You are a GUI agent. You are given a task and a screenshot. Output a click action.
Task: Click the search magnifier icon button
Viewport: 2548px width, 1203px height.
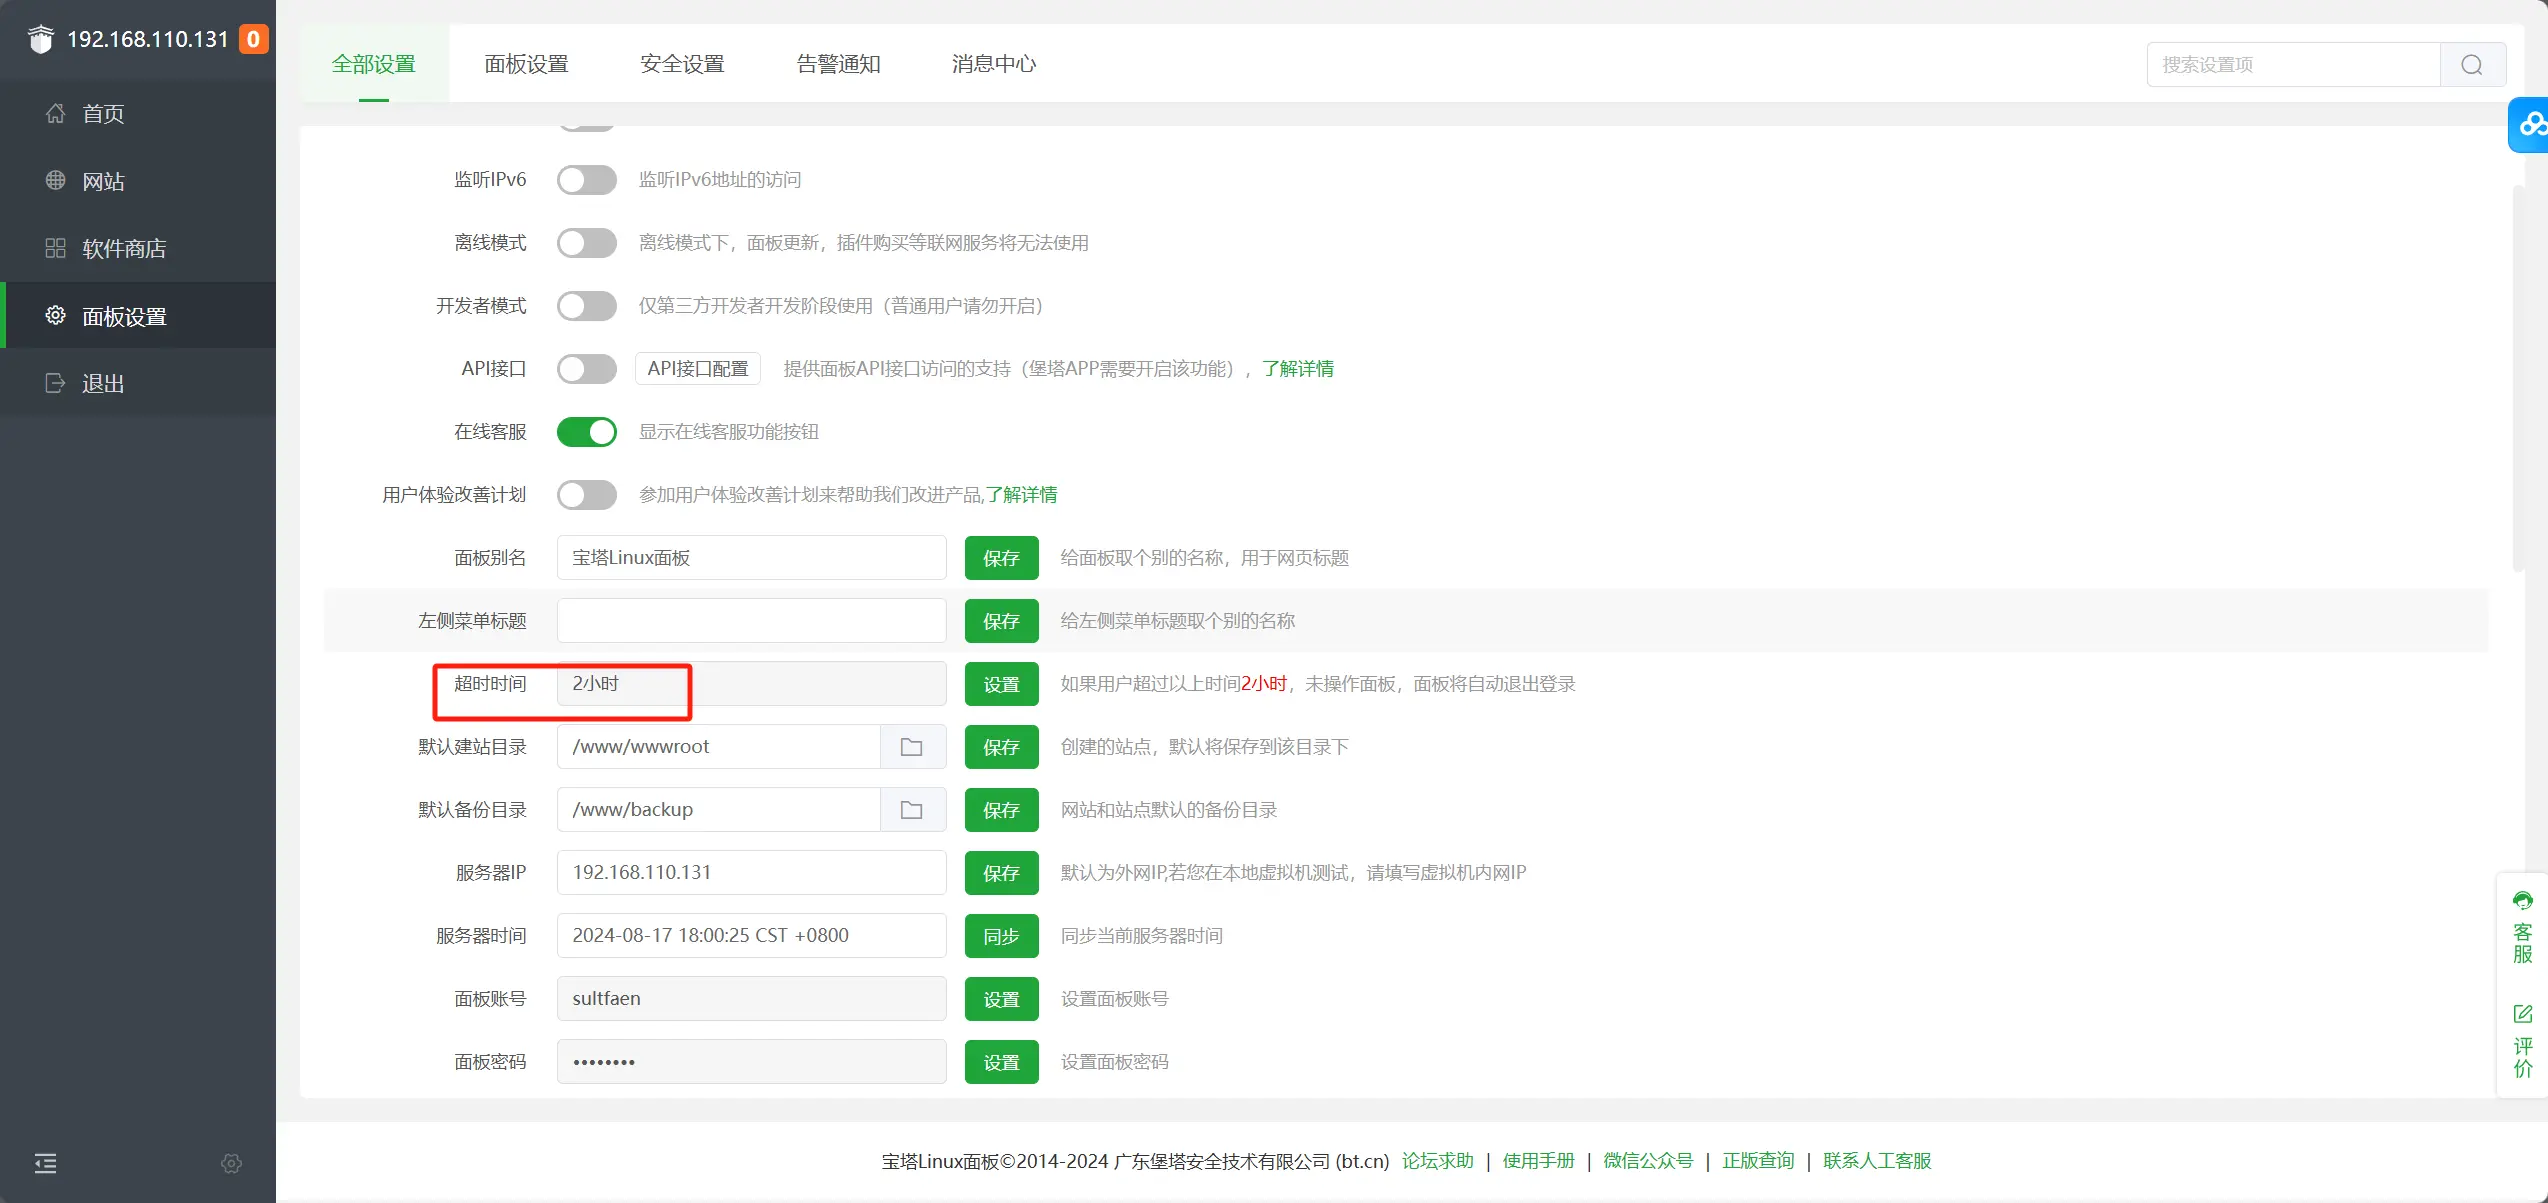point(2471,65)
